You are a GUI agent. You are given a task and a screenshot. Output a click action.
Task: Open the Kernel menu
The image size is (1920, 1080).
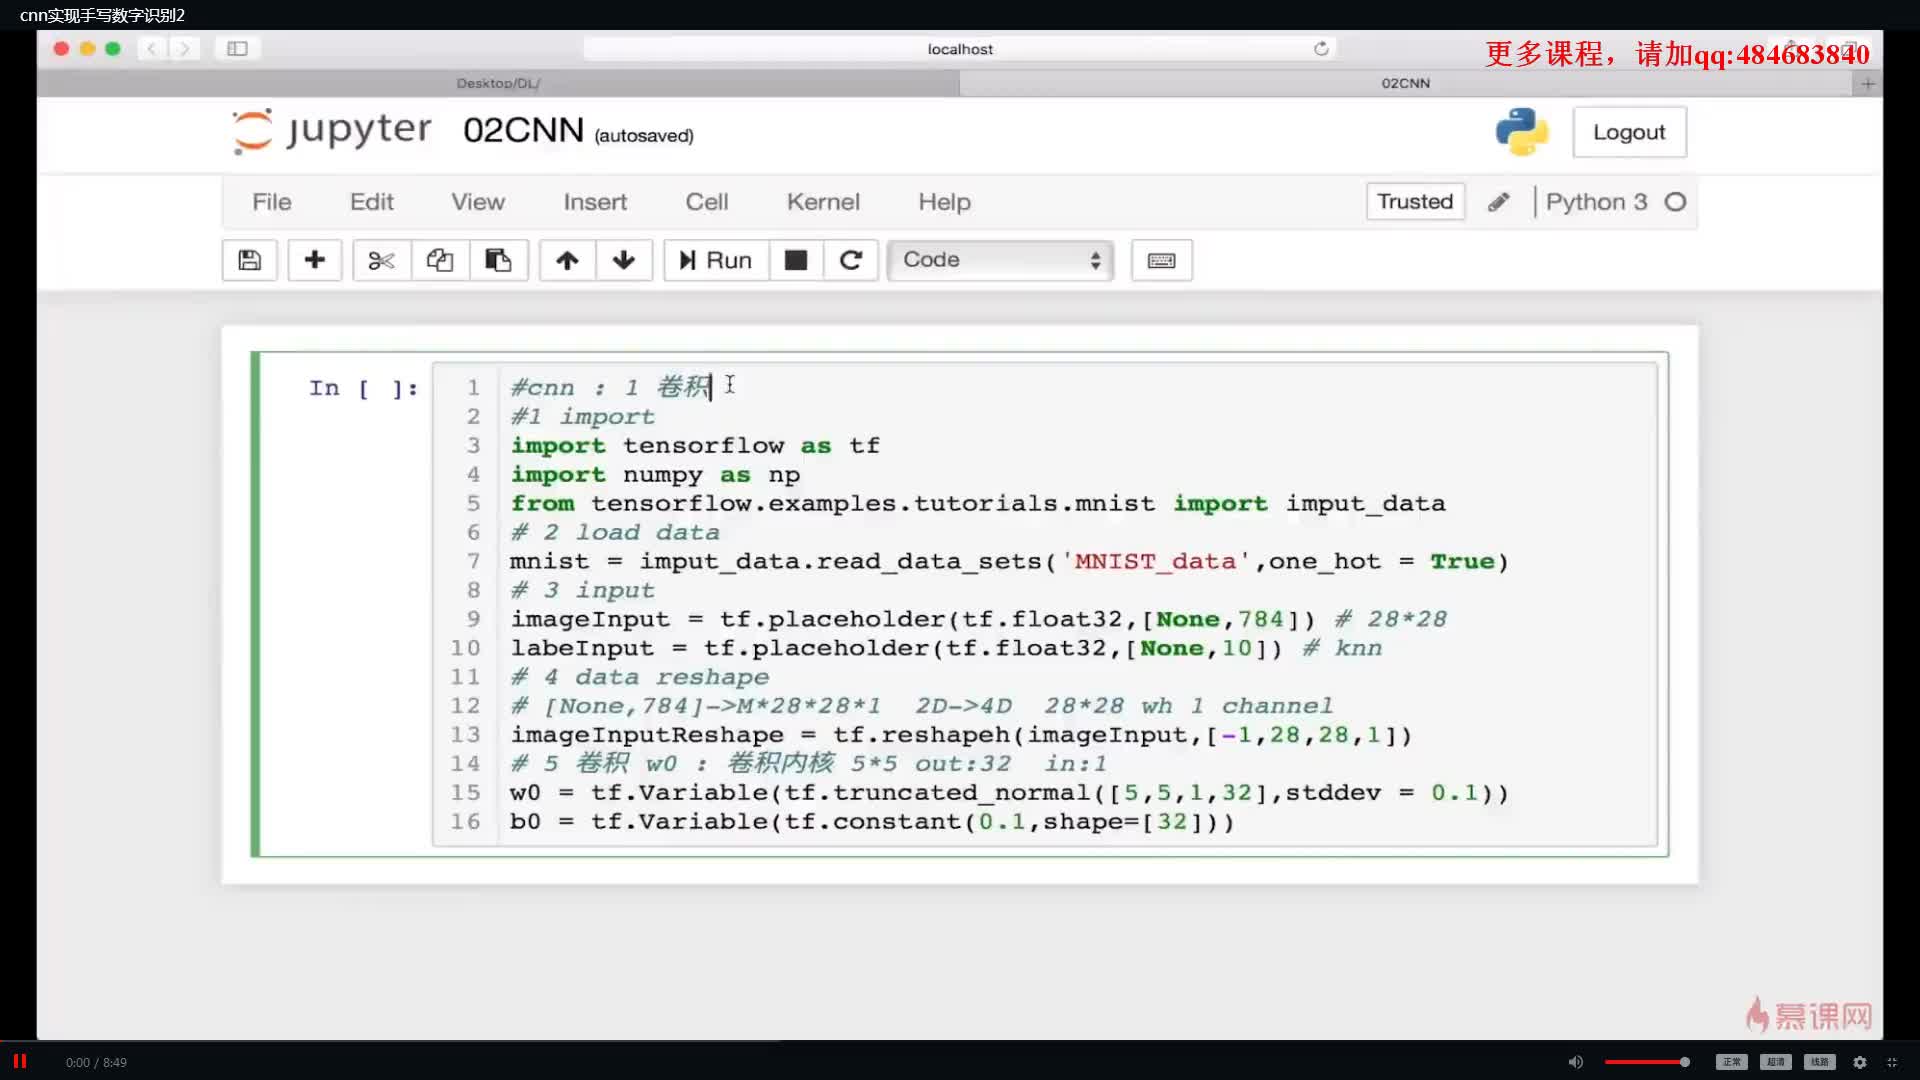pos(822,200)
